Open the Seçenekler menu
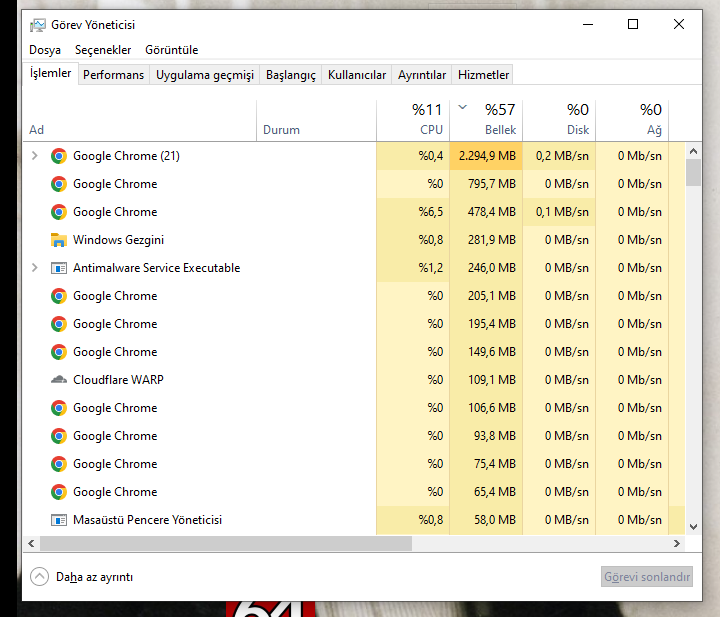The width and height of the screenshot is (720, 617). (x=103, y=50)
